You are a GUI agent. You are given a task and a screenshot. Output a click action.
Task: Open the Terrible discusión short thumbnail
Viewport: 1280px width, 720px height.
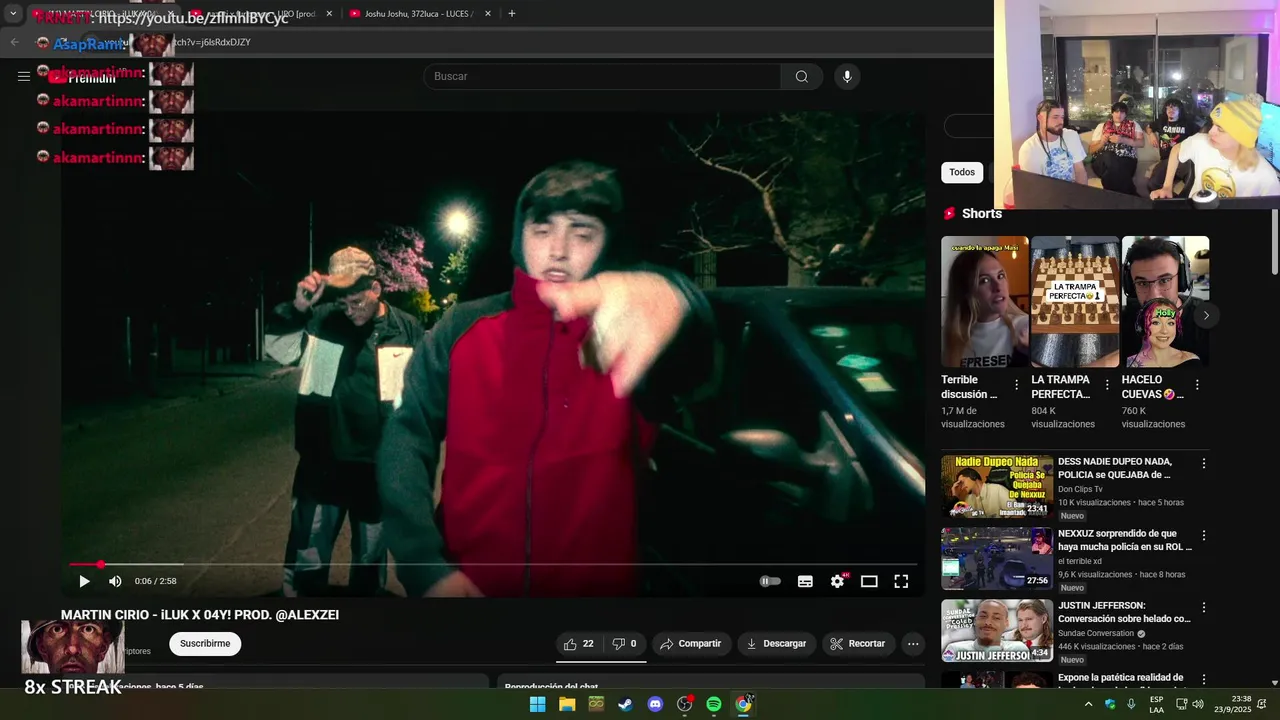coord(985,301)
